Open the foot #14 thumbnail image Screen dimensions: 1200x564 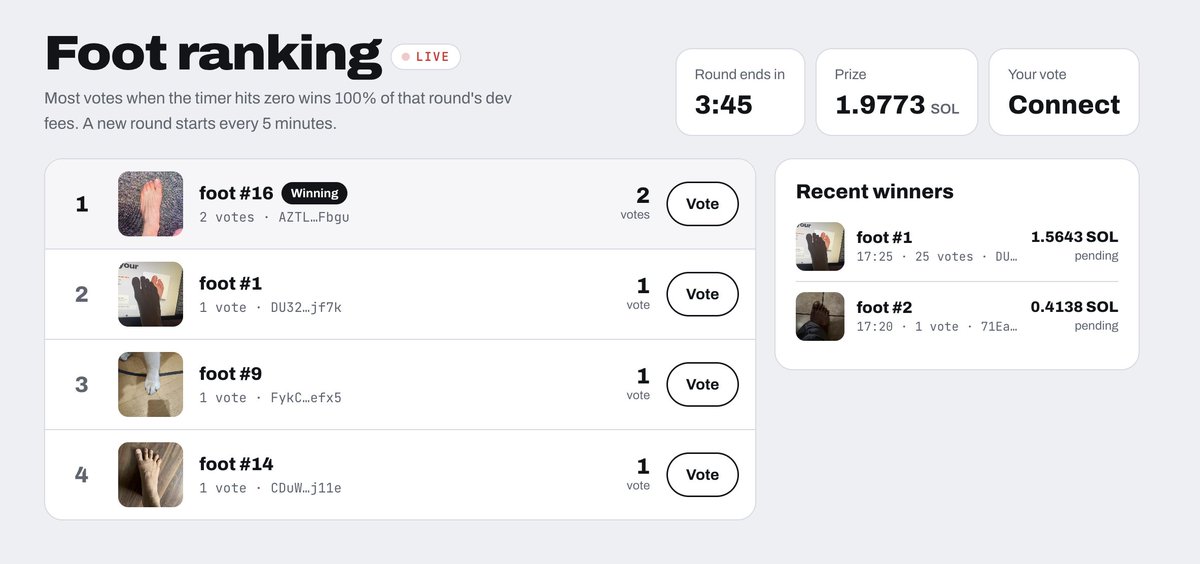pyautogui.click(x=151, y=474)
